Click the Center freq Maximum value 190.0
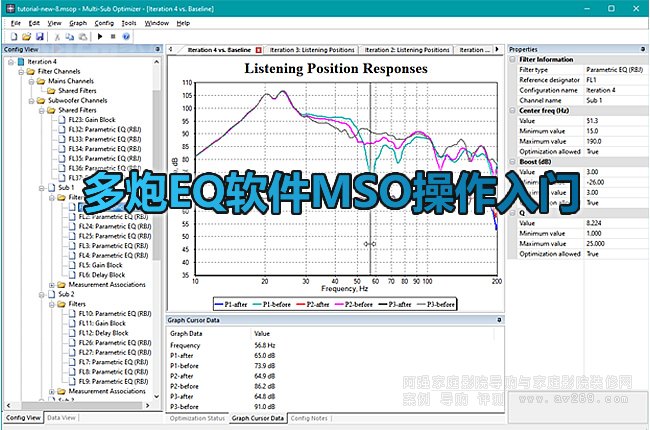 tap(615, 141)
